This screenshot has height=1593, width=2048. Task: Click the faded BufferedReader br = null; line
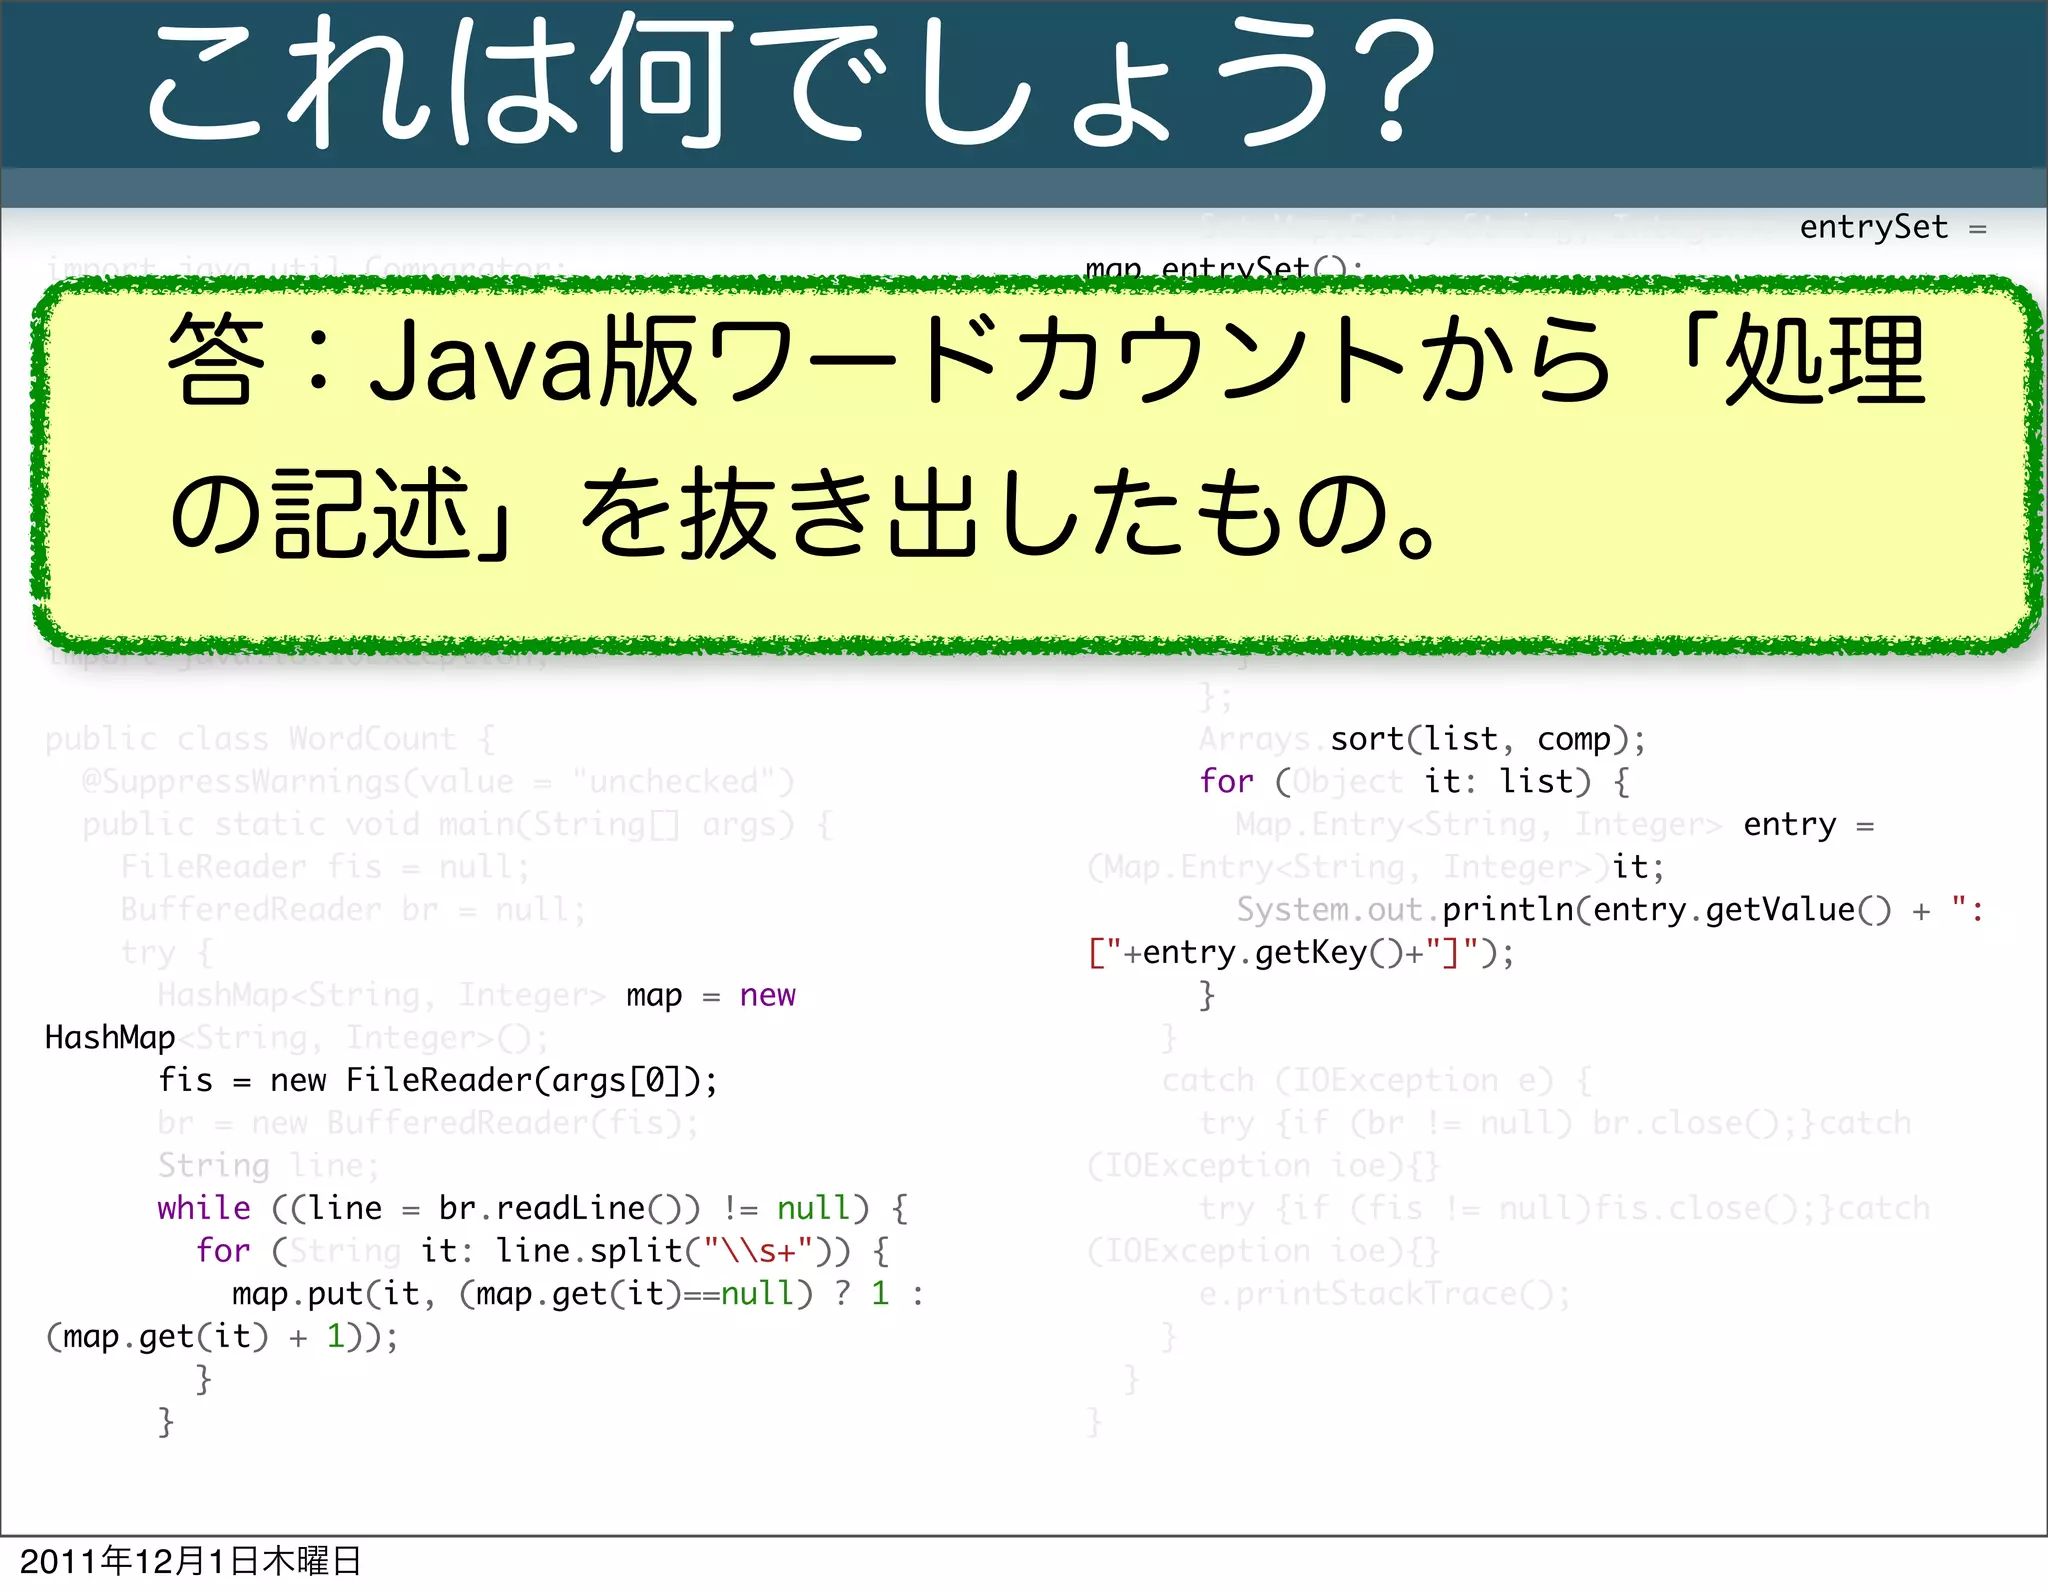tap(353, 910)
